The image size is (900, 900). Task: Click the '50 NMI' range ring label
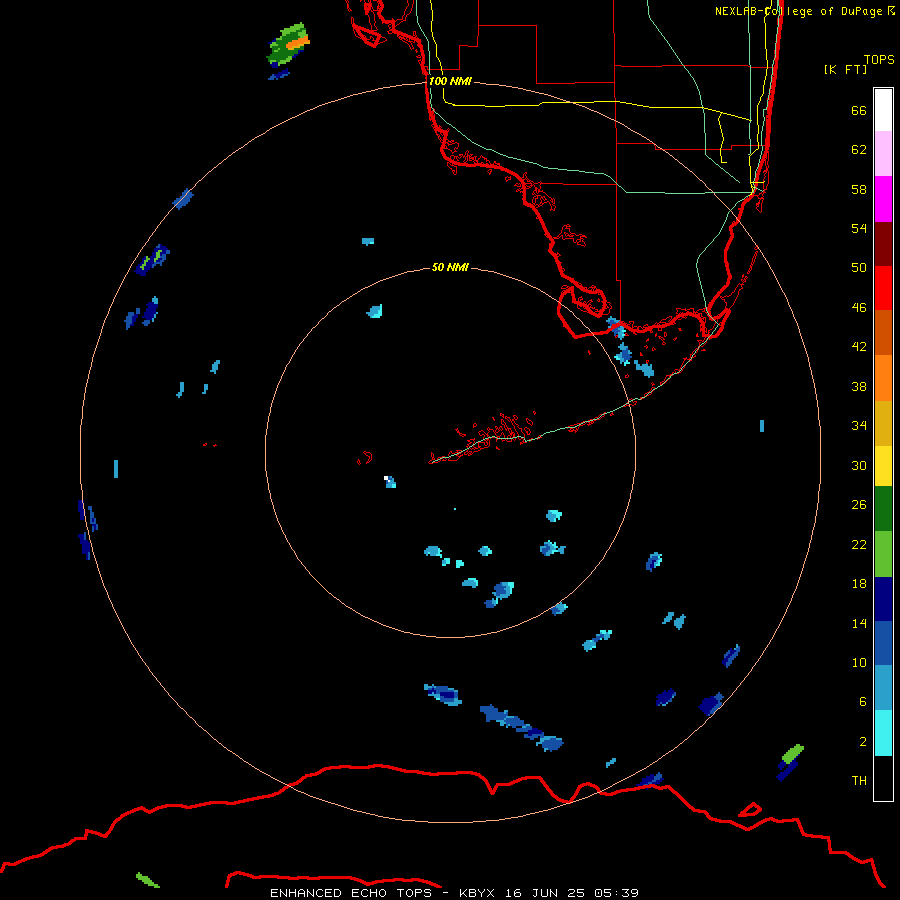(450, 267)
